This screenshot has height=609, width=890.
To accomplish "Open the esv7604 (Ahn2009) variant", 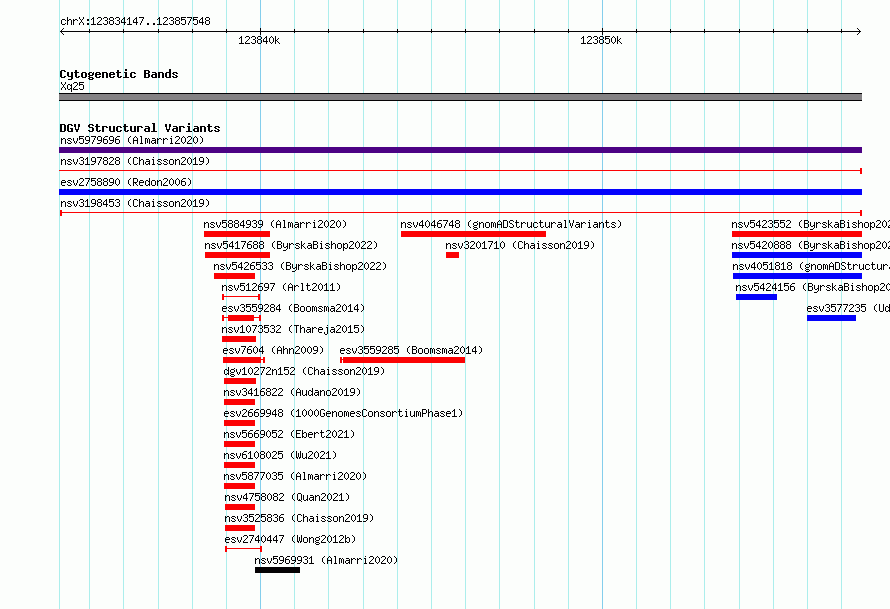I will pos(274,350).
